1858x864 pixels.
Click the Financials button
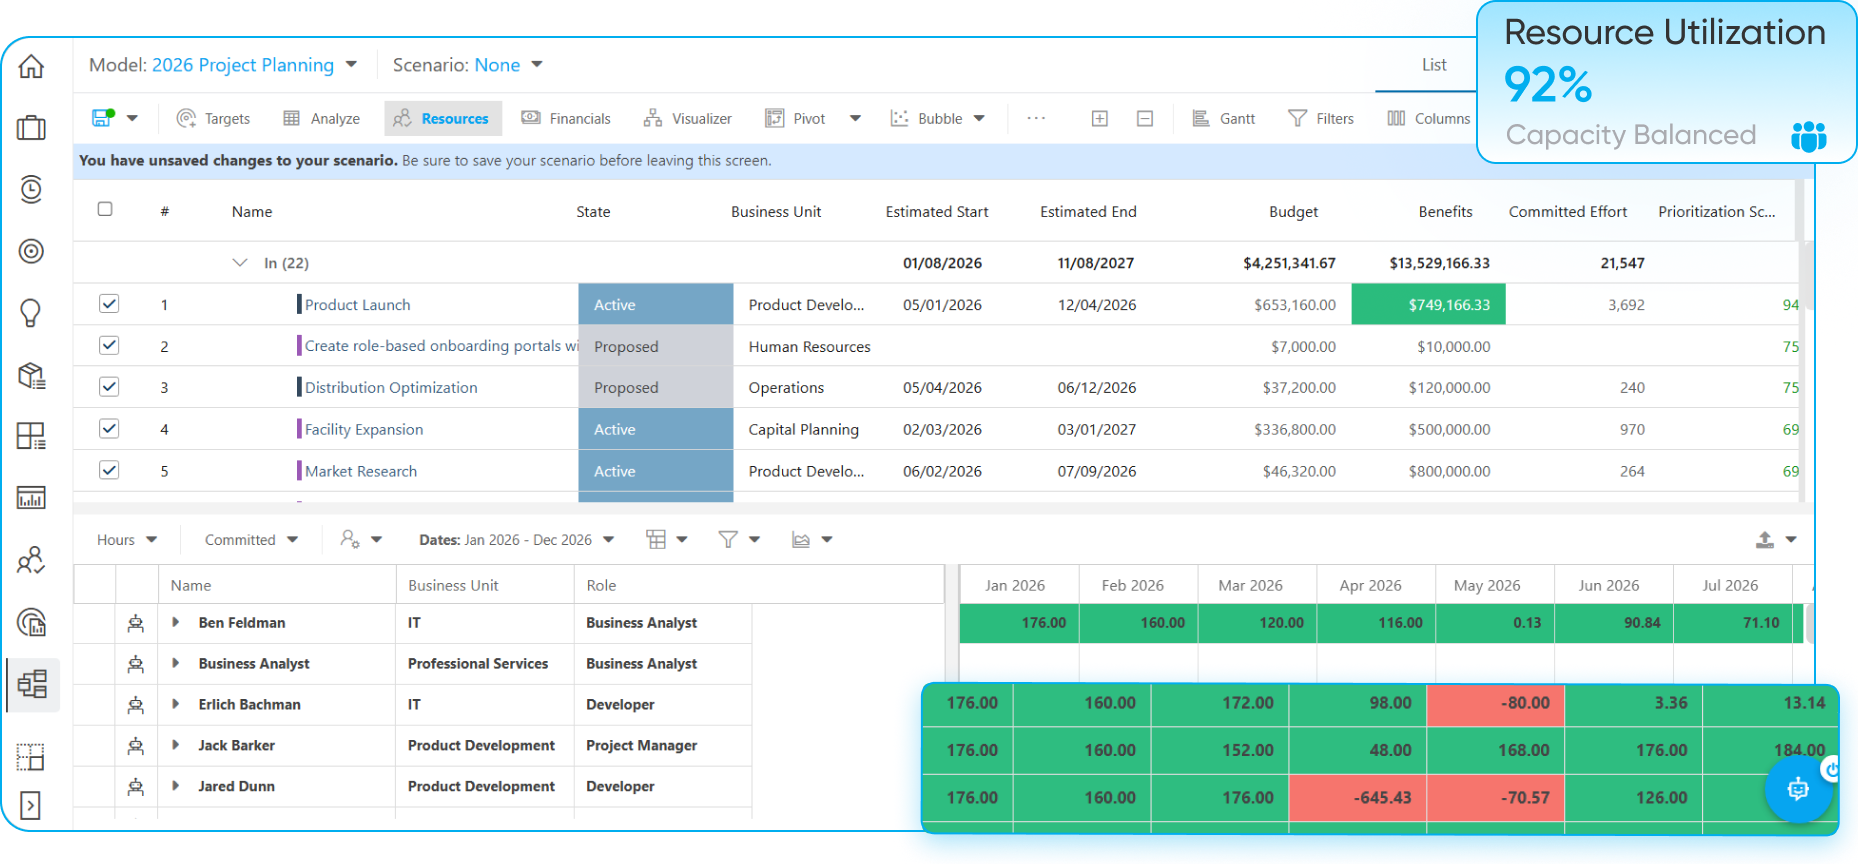pos(566,118)
